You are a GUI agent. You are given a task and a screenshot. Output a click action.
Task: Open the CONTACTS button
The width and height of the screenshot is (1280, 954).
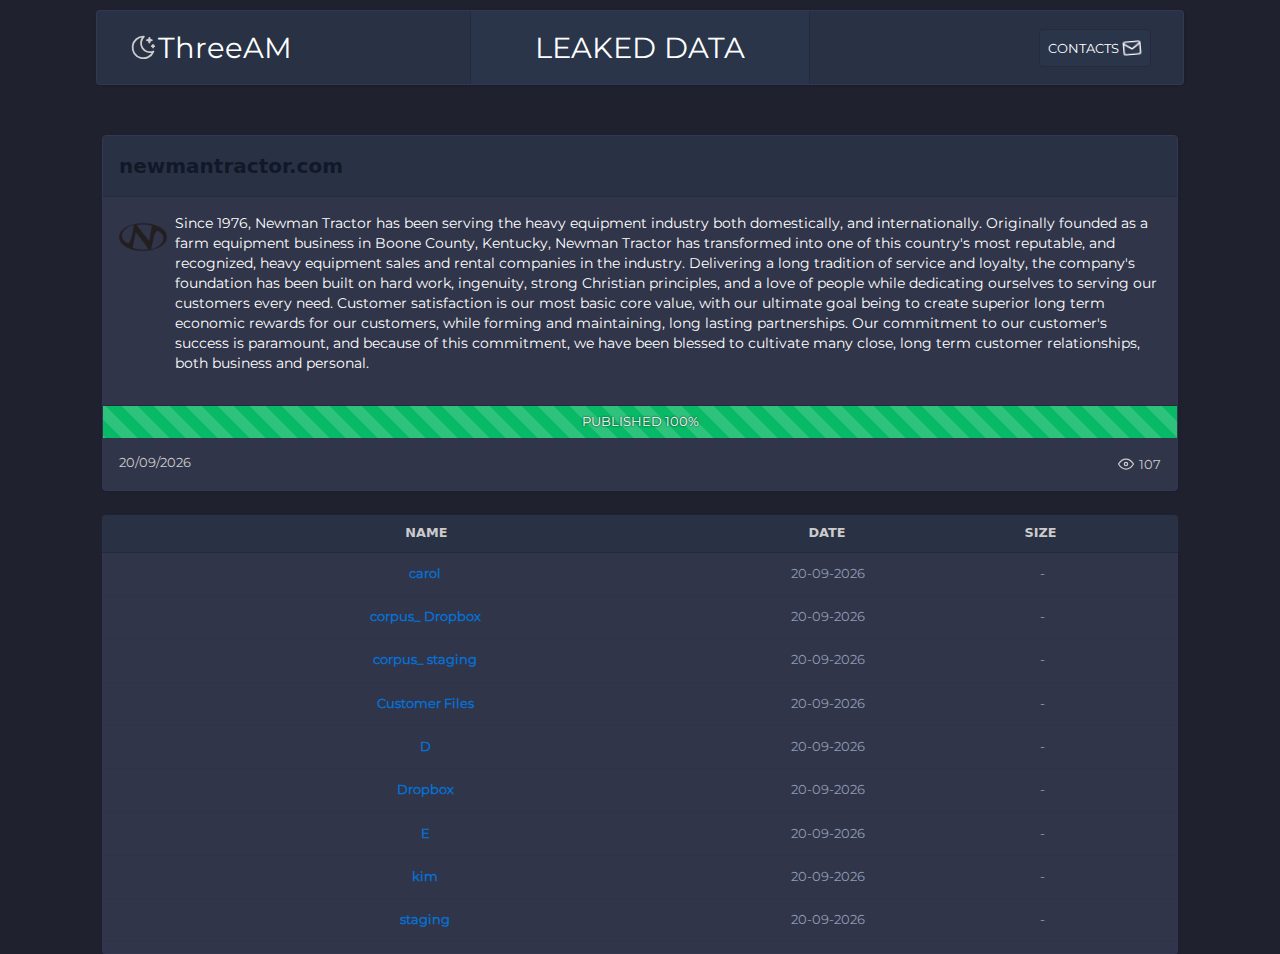(x=1094, y=48)
